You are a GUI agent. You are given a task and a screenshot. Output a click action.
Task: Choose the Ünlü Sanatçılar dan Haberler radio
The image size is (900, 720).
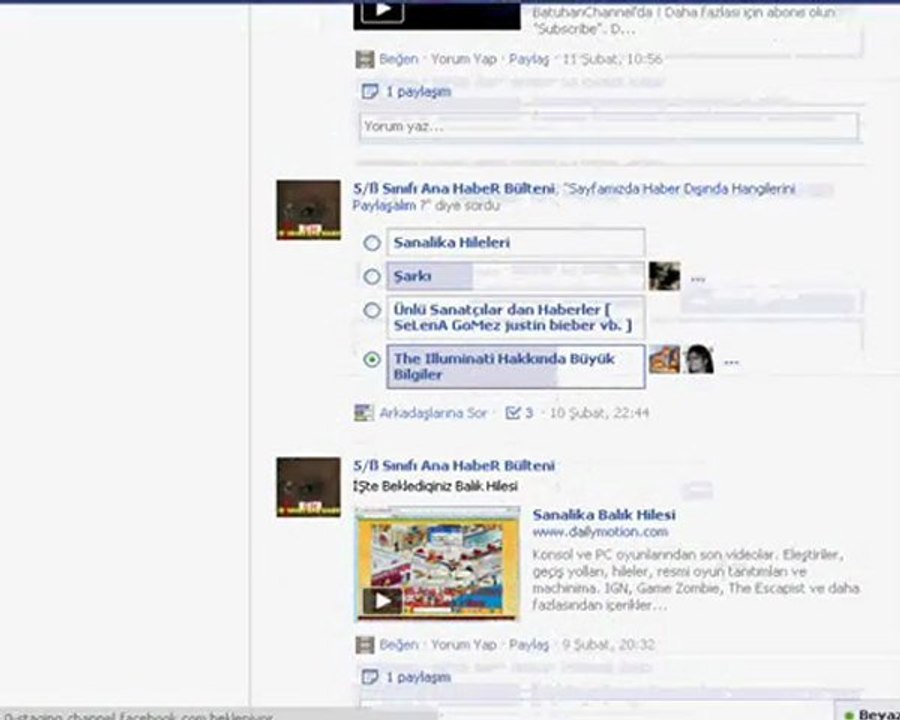[372, 311]
